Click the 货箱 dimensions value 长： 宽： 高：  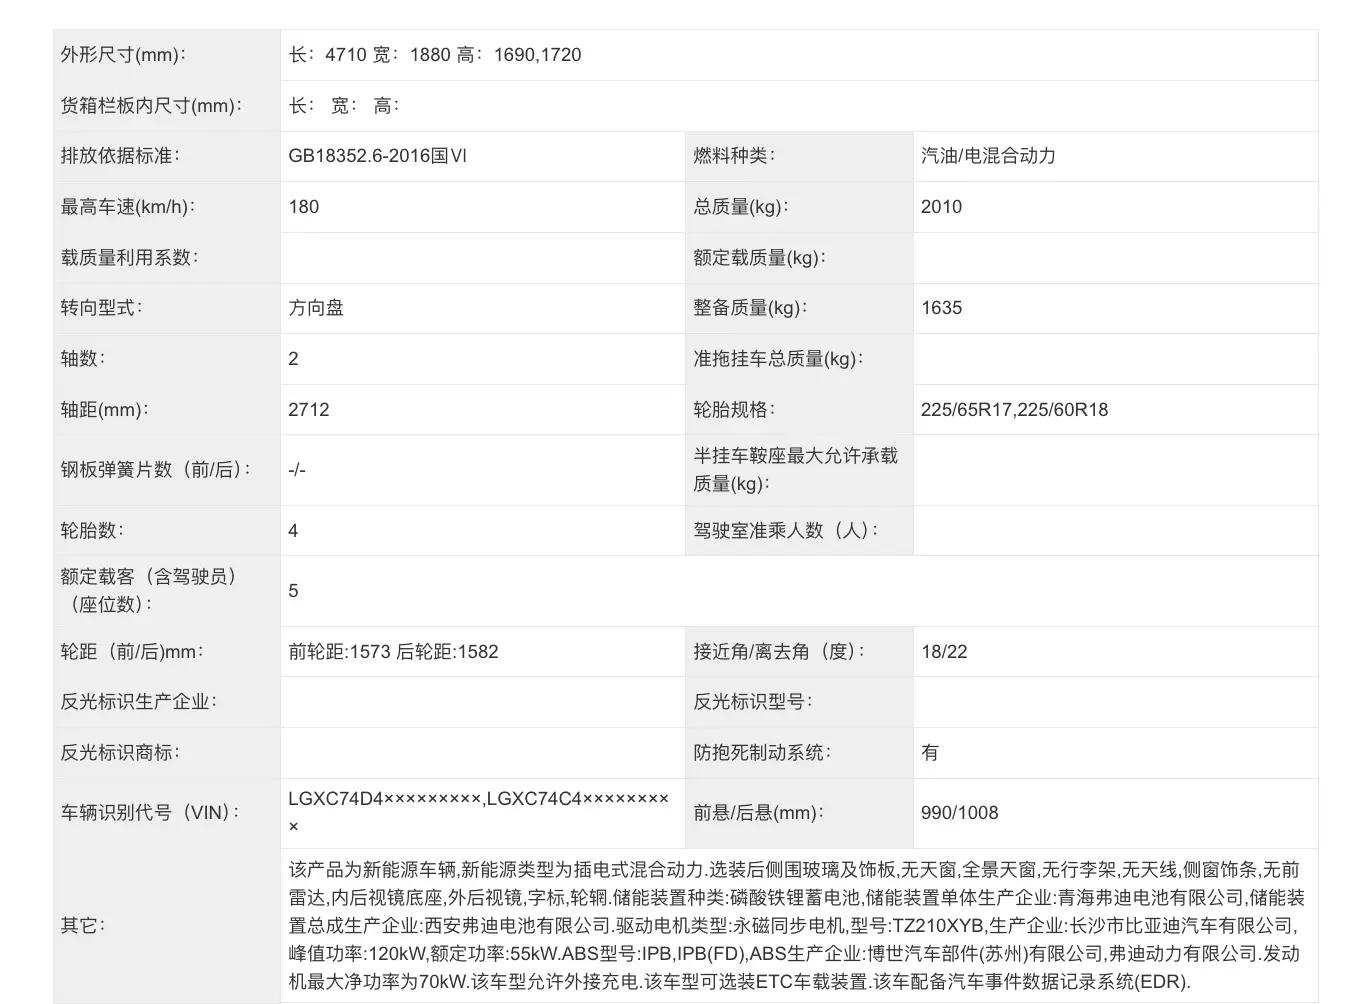344,106
